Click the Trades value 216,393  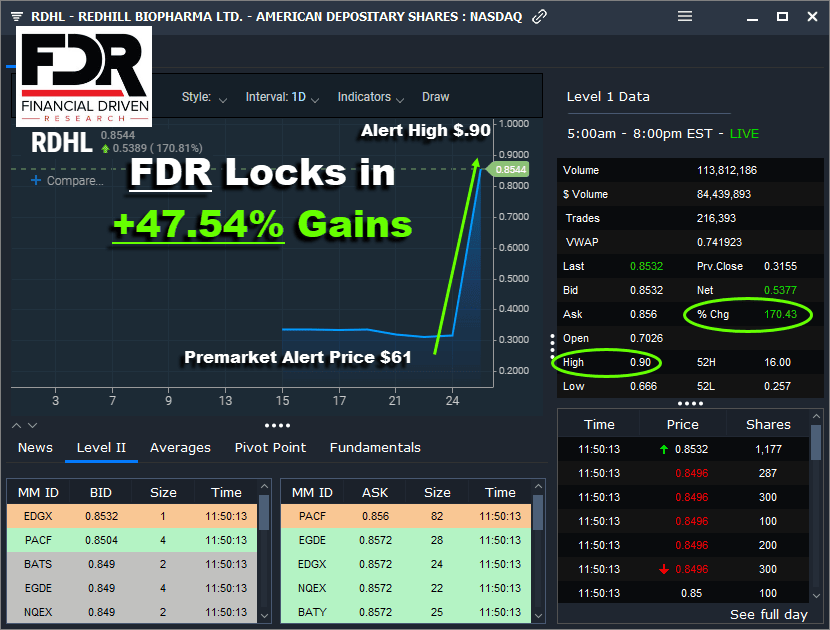[x=716, y=218]
